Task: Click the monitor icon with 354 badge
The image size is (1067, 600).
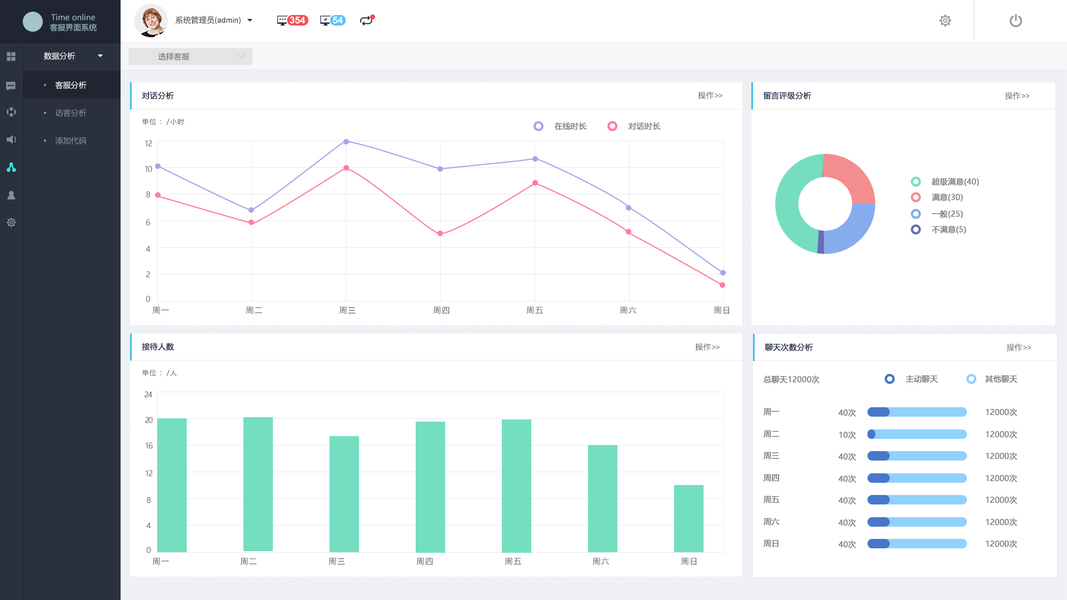Action: coord(292,20)
